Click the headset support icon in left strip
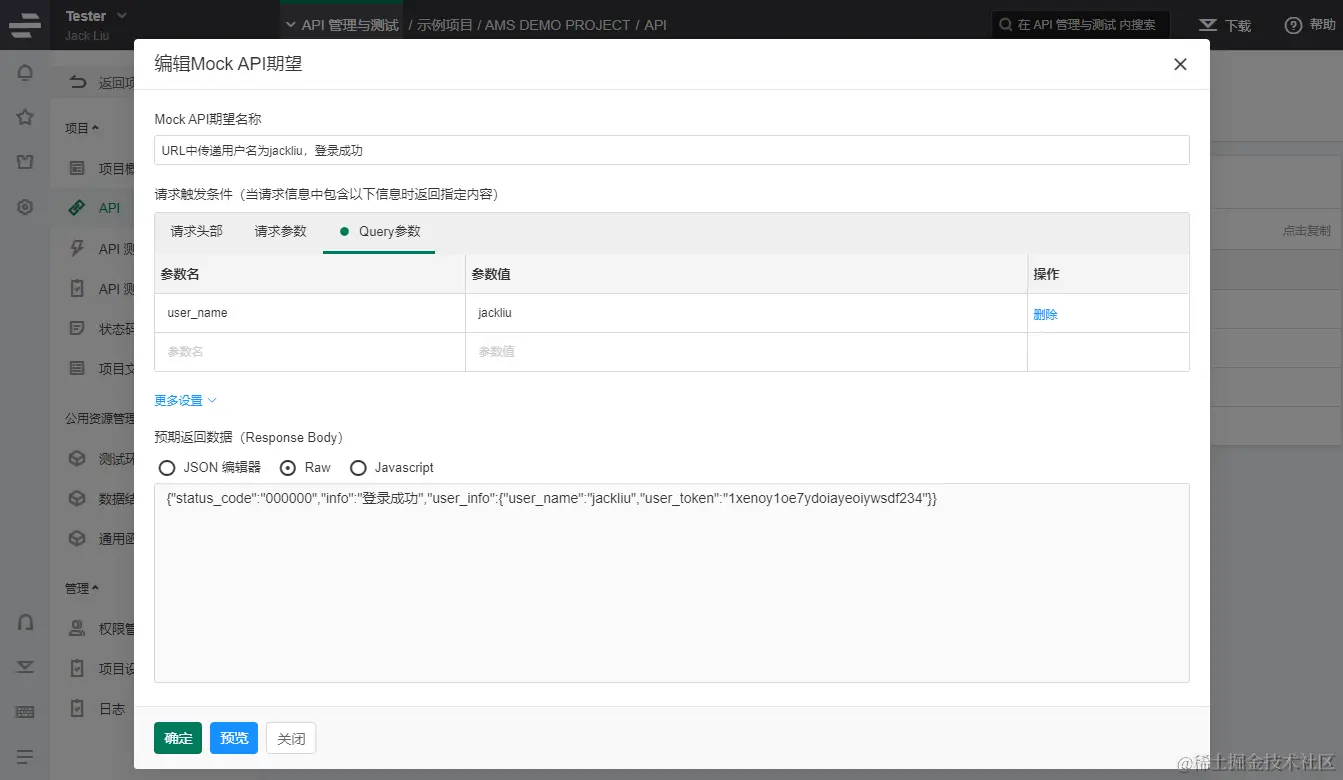The image size is (1343, 780). [25, 622]
